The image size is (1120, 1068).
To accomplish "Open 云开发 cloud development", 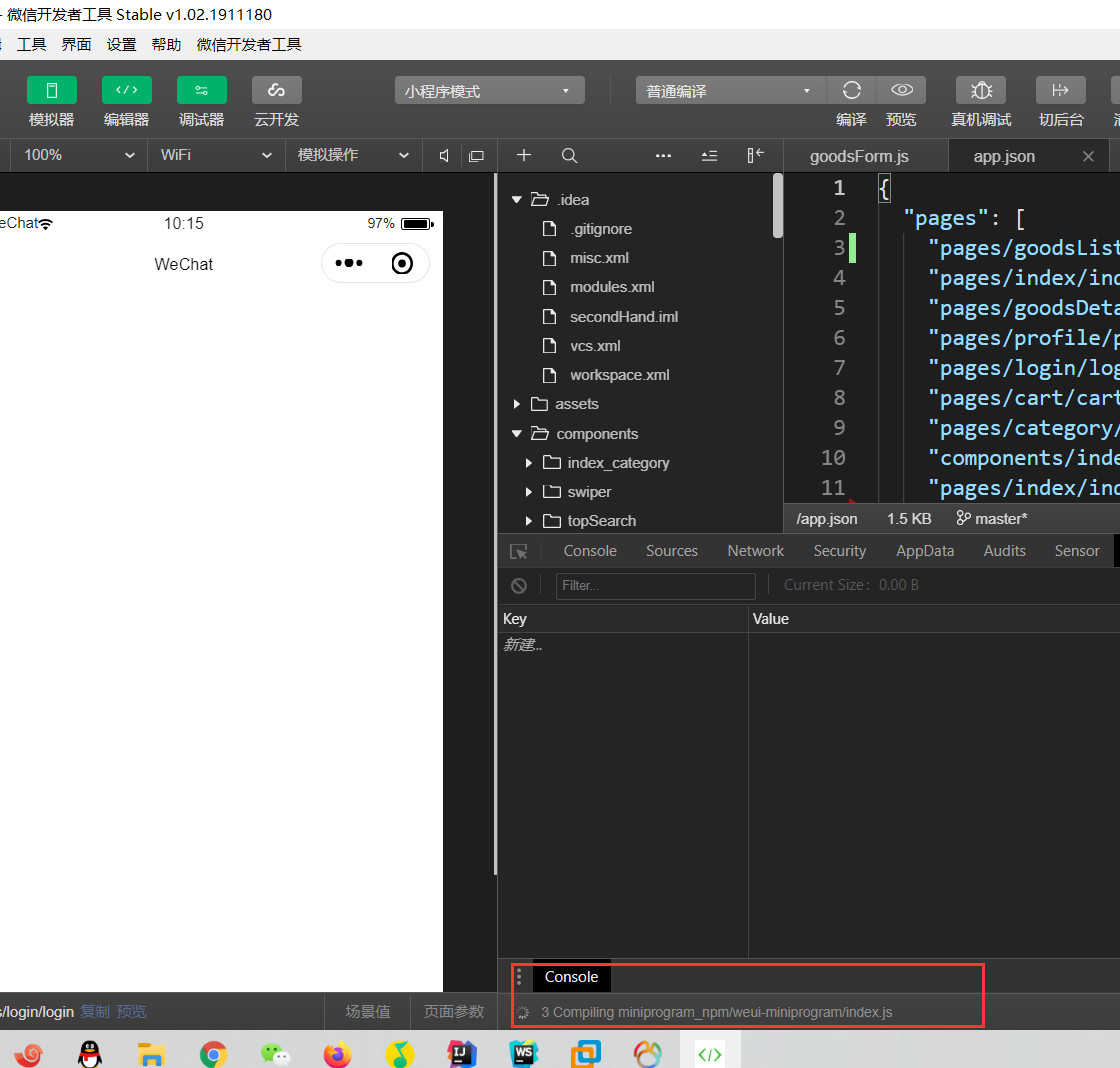I will 276,90.
